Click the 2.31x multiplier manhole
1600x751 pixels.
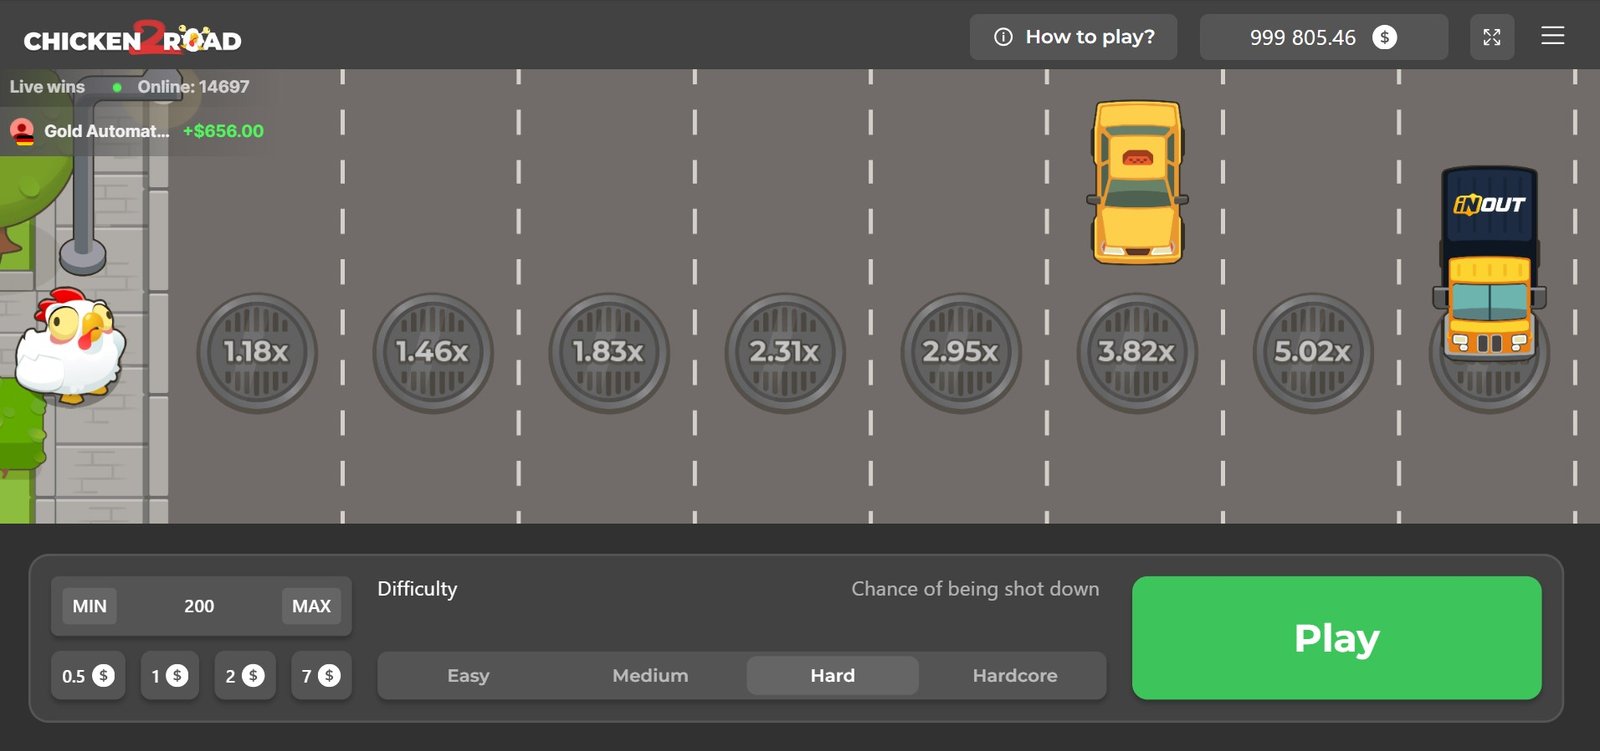pyautogui.click(x=784, y=352)
